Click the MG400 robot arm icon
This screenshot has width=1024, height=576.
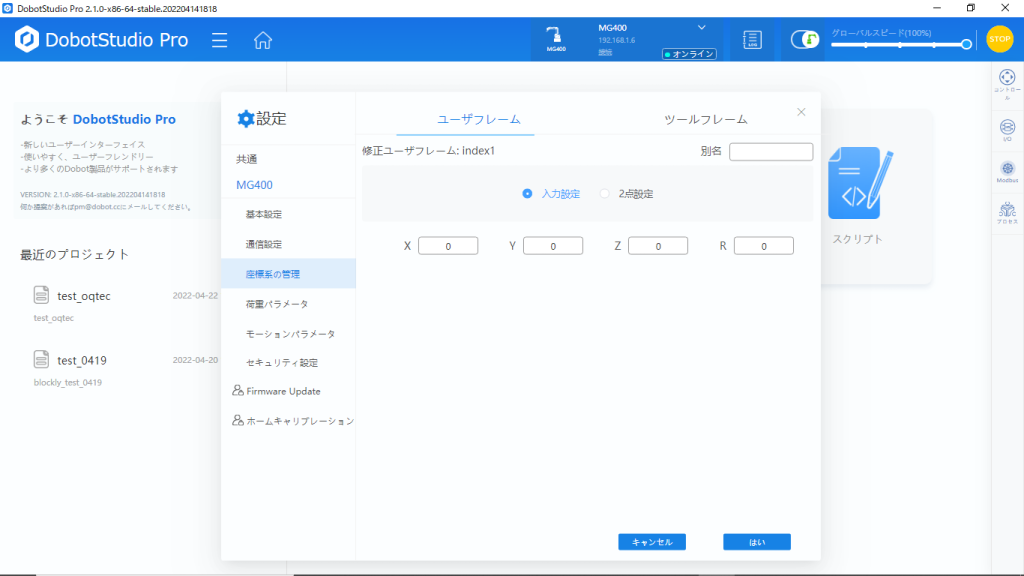(x=555, y=39)
